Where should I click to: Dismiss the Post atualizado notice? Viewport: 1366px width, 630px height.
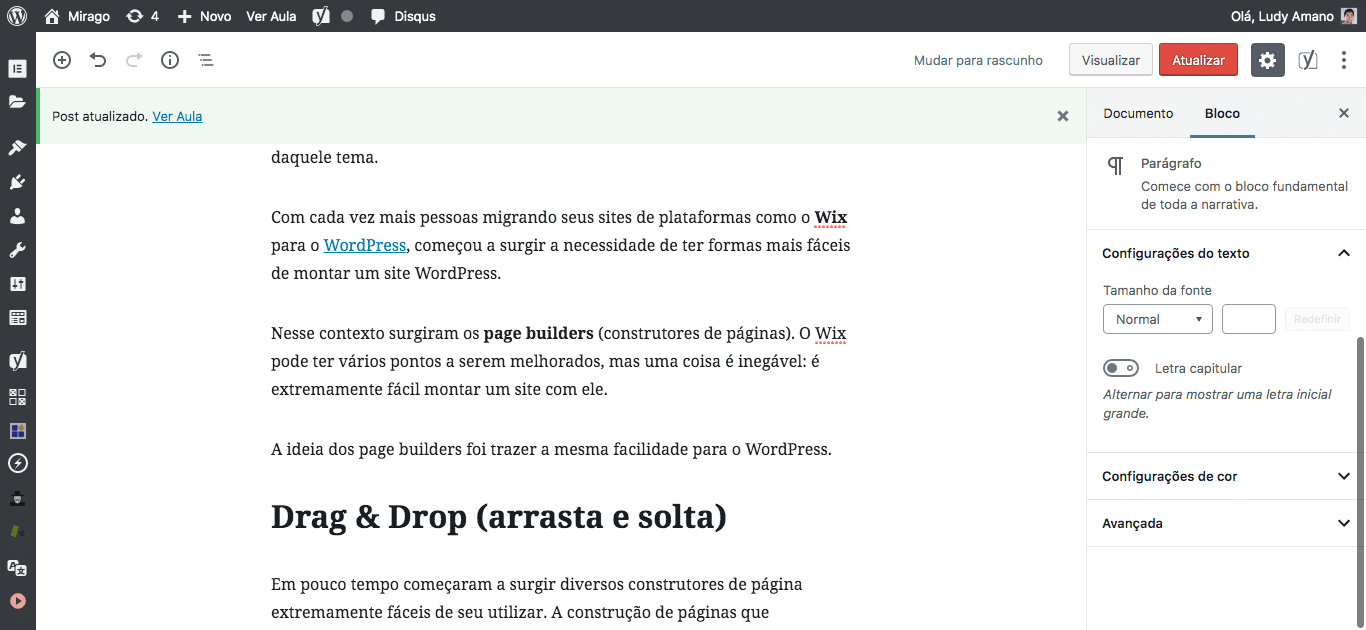point(1063,116)
